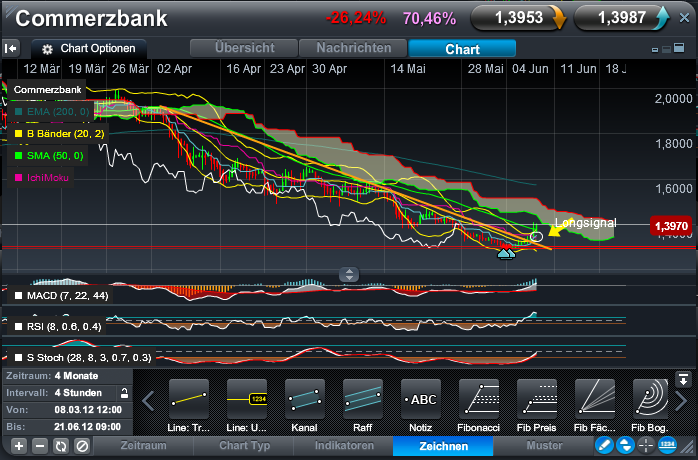Screen dimensions: 698x460
Task: Select the Fib Preis tool
Action: pyautogui.click(x=536, y=399)
